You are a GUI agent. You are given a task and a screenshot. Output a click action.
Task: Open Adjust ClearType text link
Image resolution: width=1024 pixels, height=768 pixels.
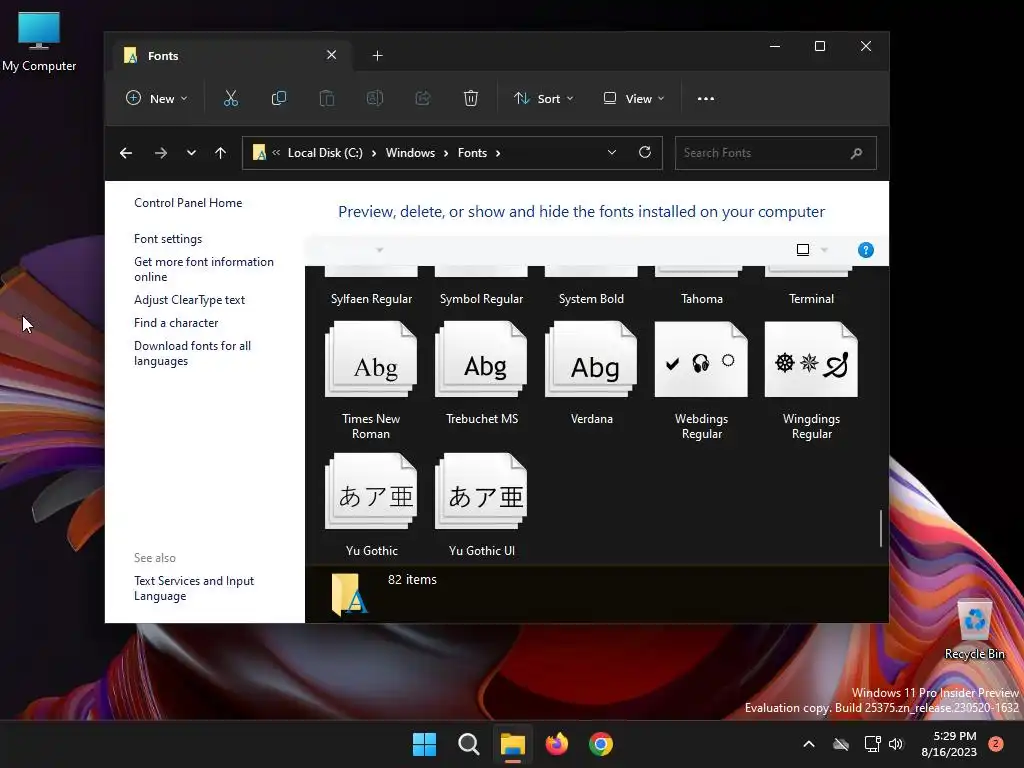189,300
